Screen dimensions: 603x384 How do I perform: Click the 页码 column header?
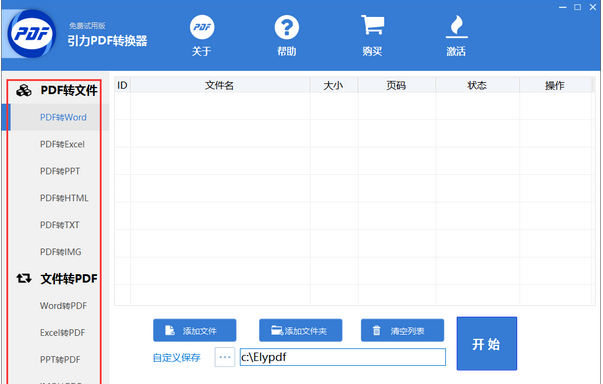point(396,85)
